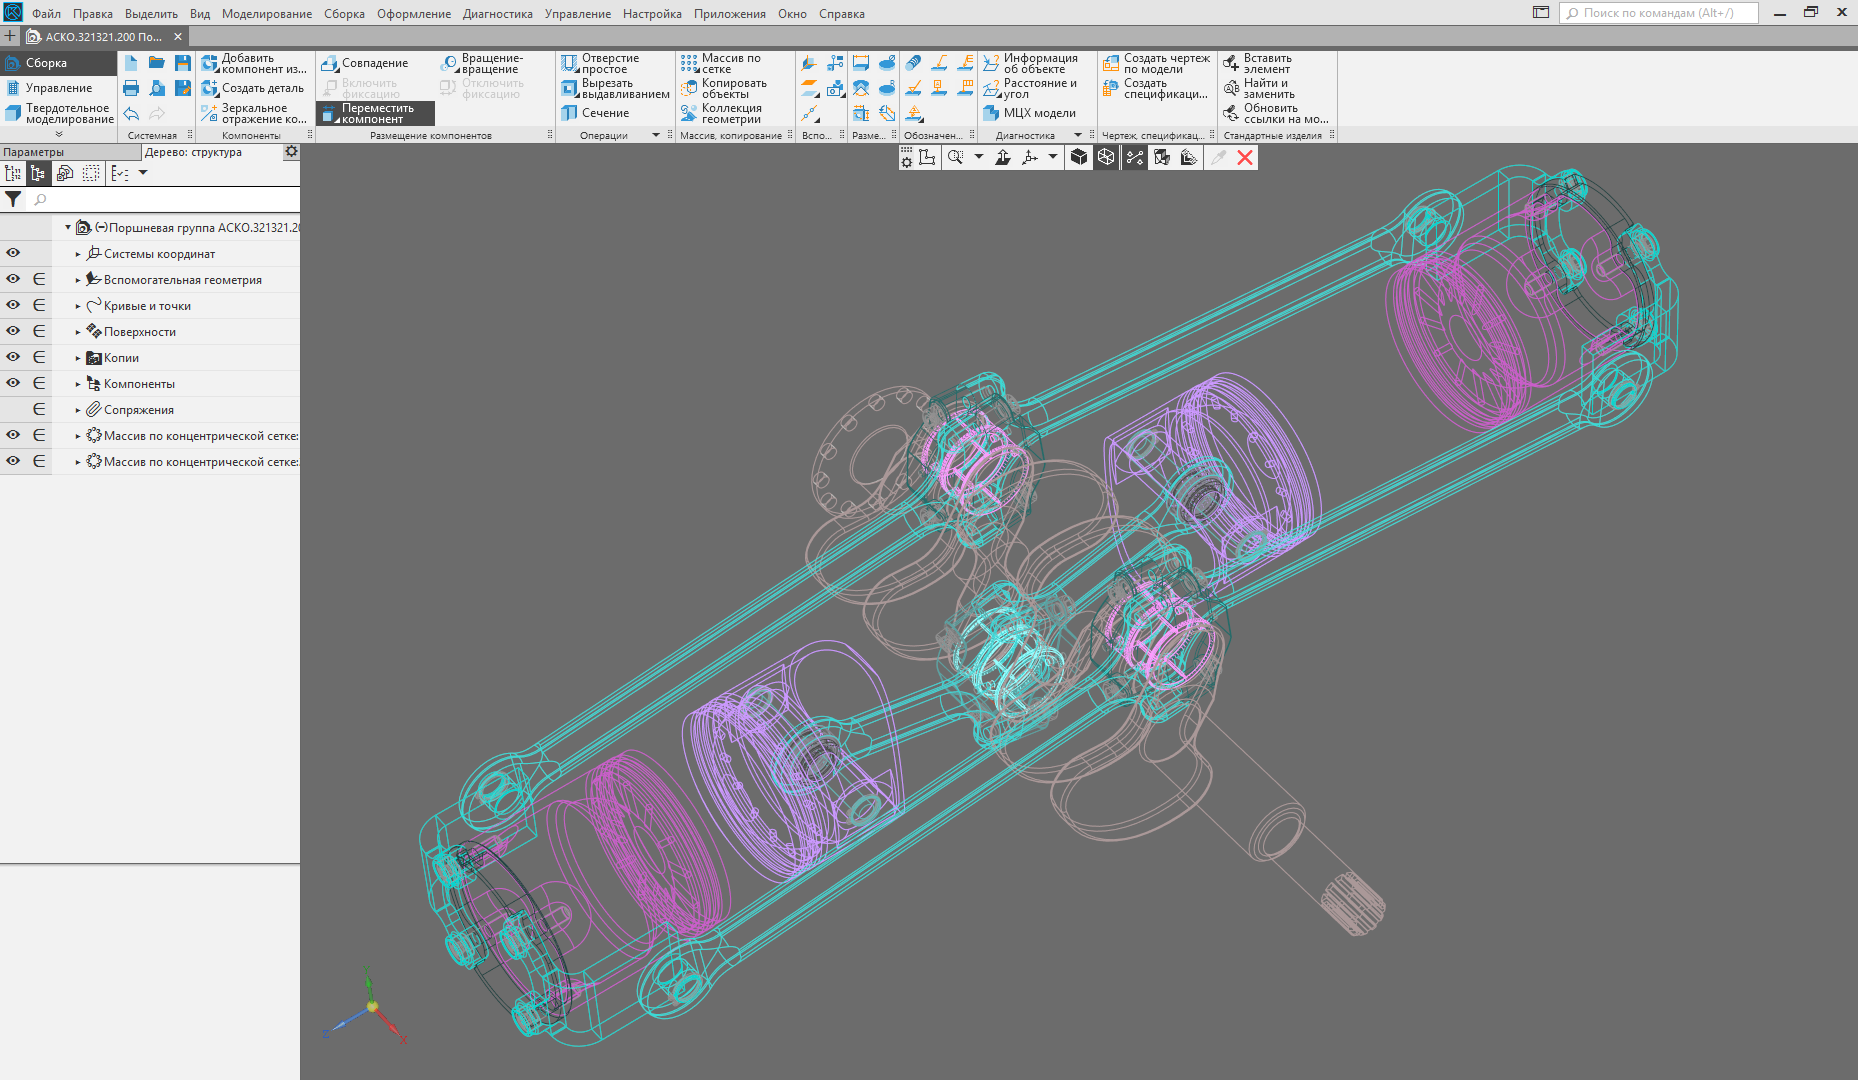This screenshot has height=1080, width=1858.
Task: Switch to the Управление toolbar set
Action: [x=58, y=88]
